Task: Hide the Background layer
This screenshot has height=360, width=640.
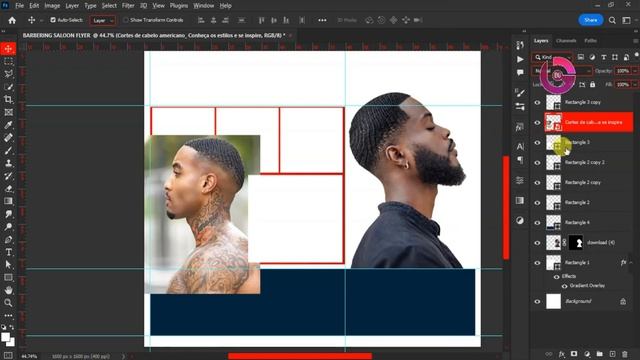Action: point(537,302)
